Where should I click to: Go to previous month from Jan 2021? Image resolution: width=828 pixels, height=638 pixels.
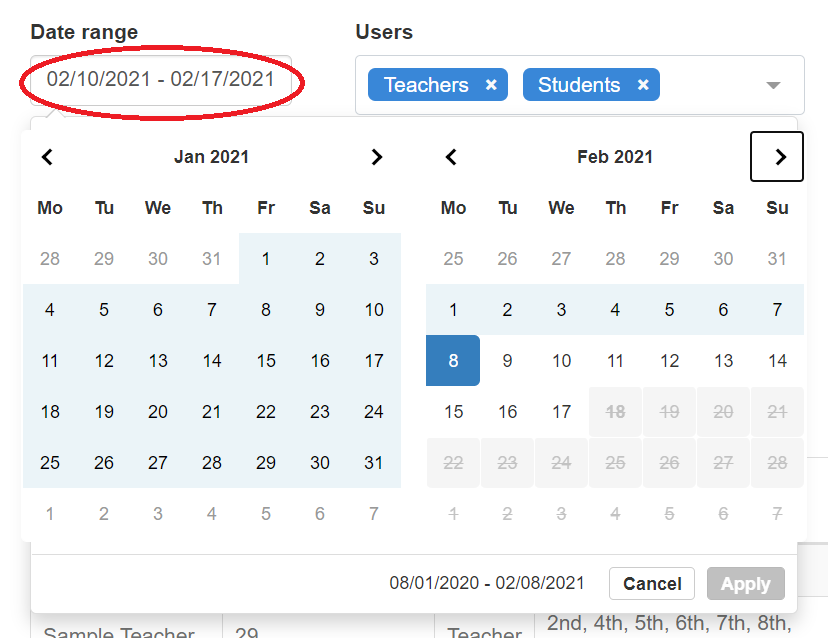(48, 157)
